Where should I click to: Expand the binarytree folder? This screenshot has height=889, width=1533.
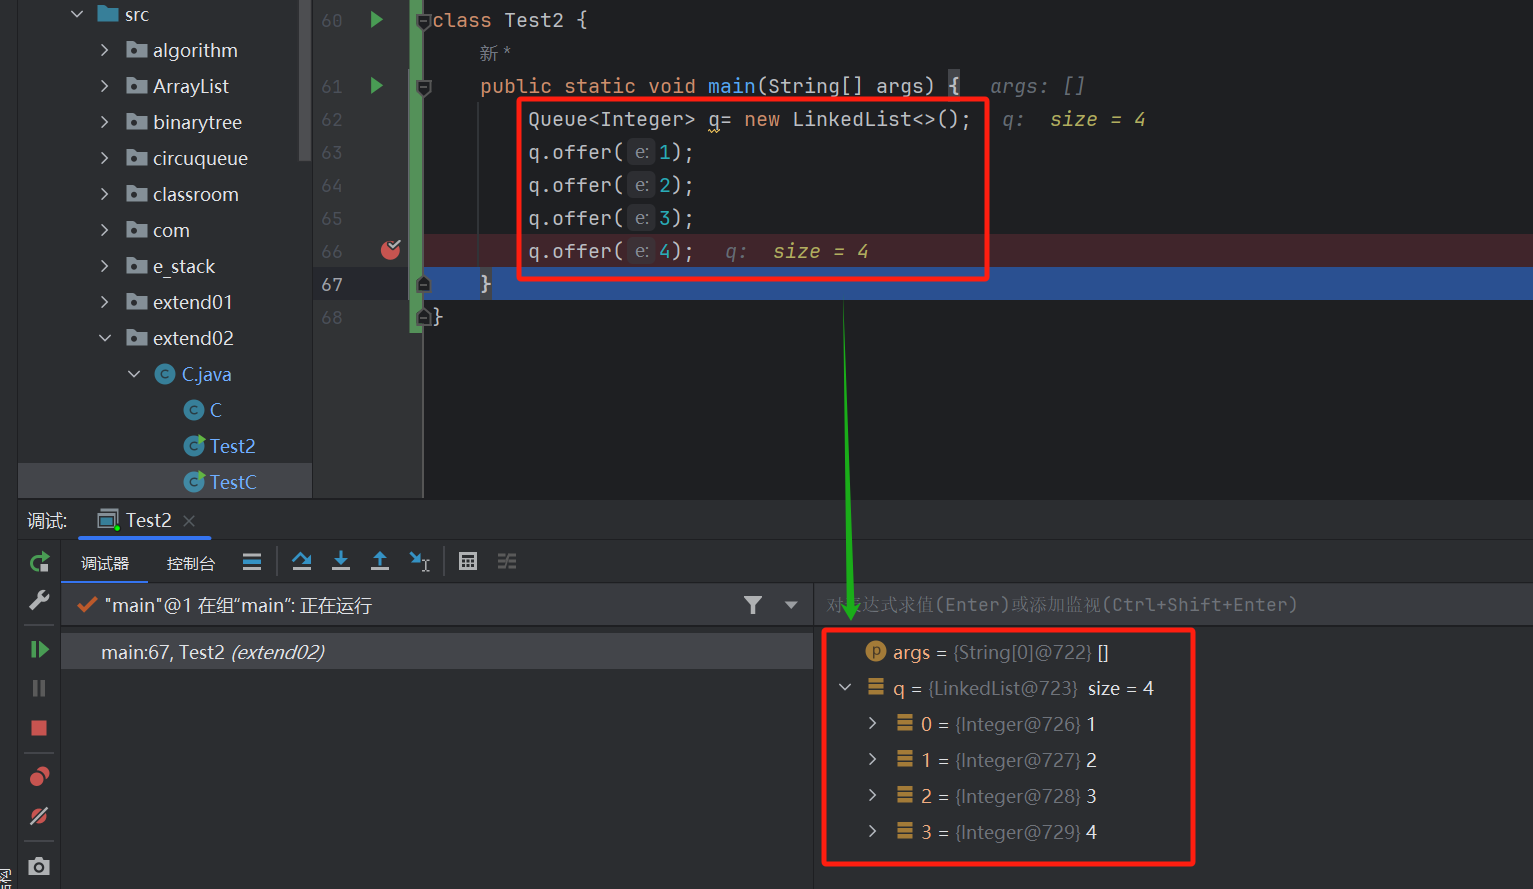click(x=105, y=122)
